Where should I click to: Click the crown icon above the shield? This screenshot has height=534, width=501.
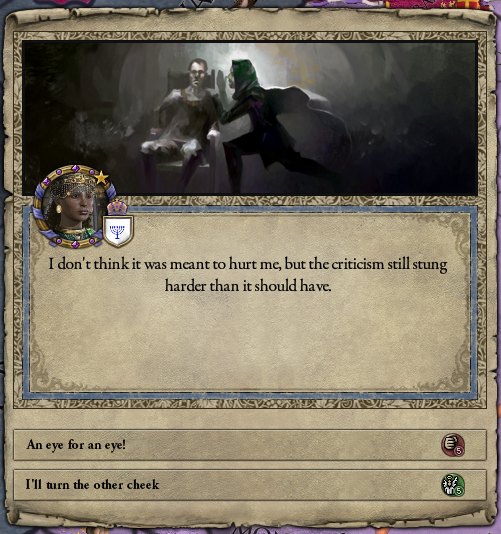[117, 207]
